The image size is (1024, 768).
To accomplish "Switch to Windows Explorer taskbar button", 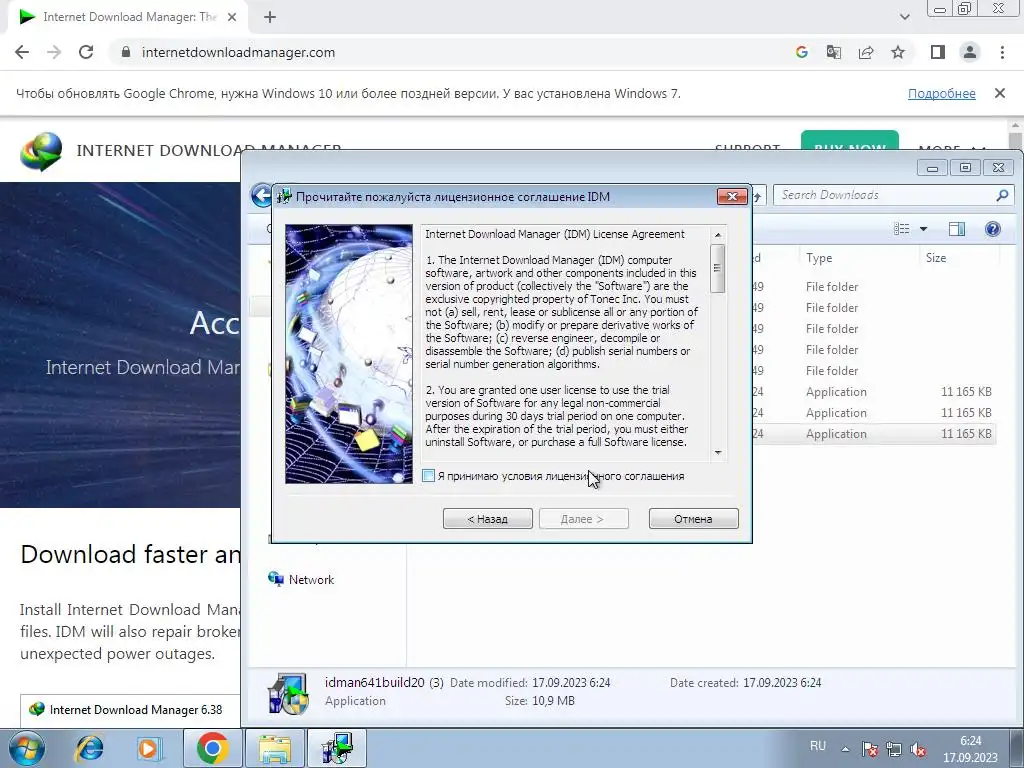I will pos(274,748).
